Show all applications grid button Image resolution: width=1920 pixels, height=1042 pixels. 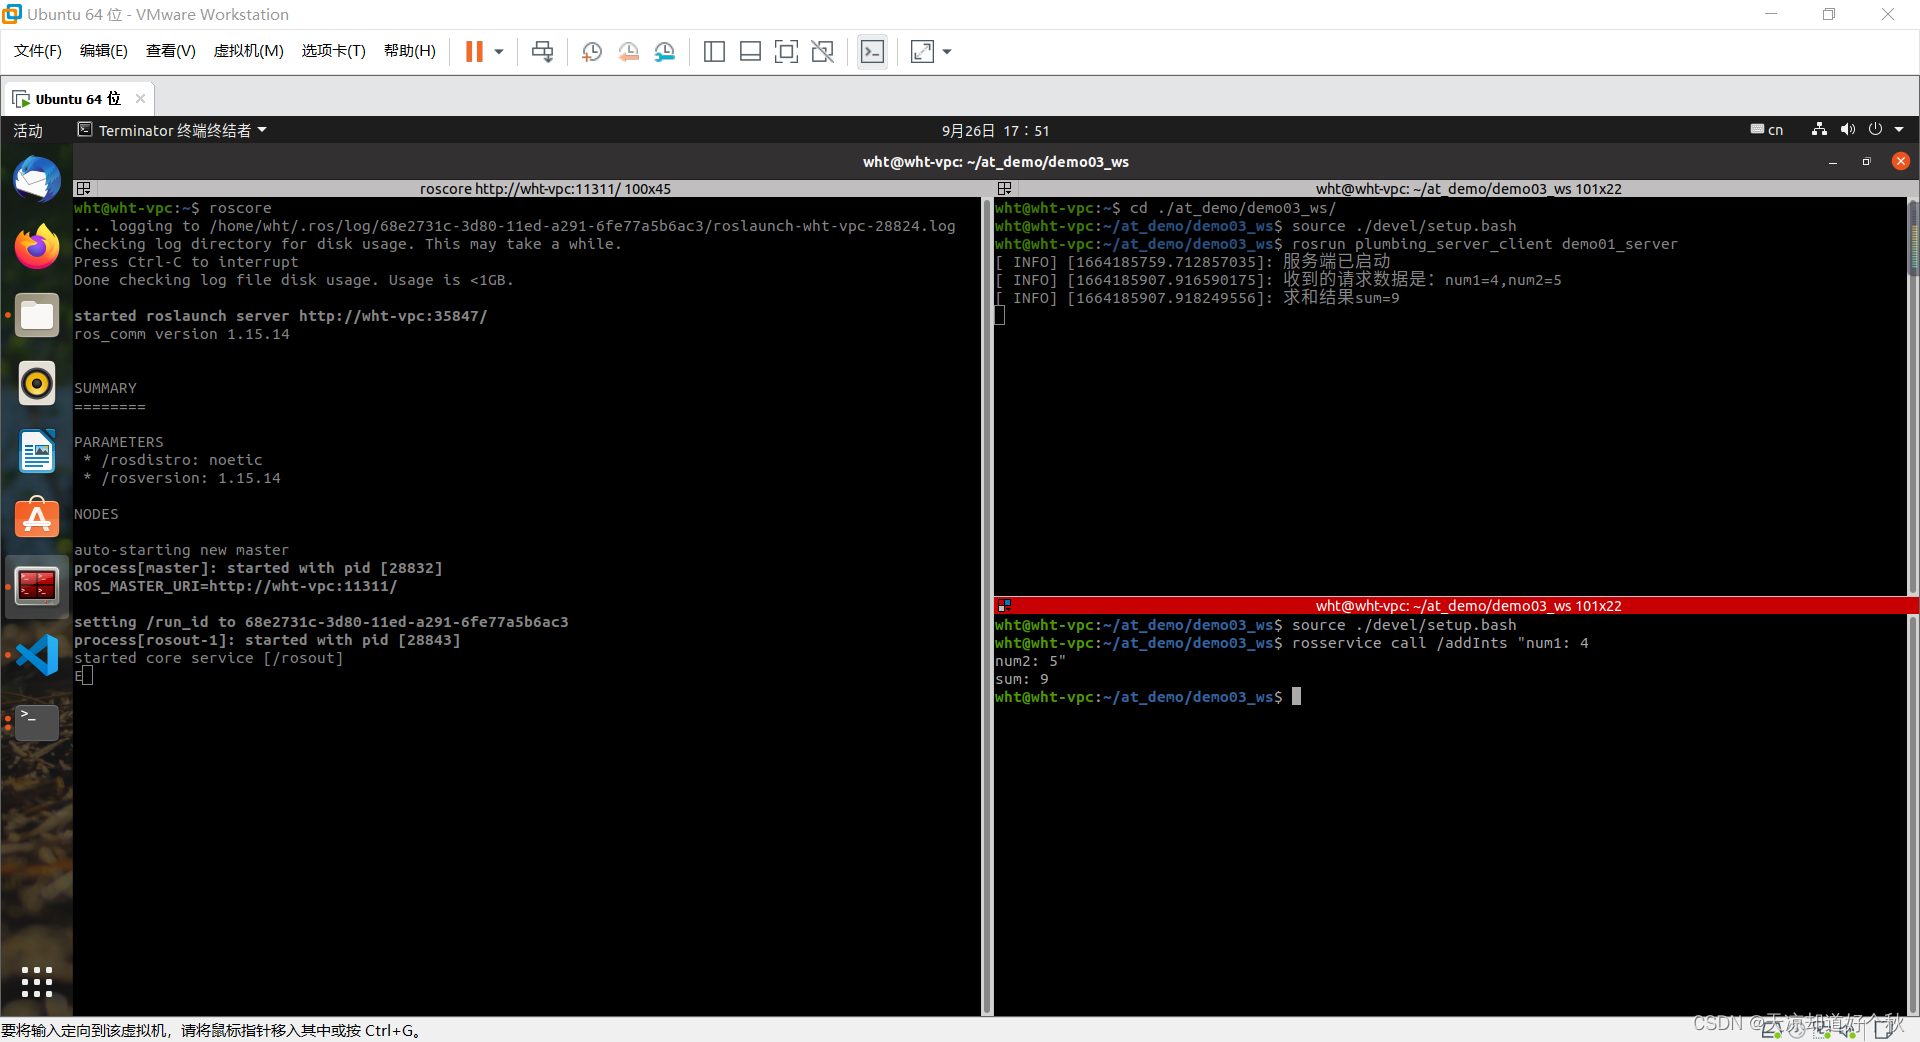(37, 982)
